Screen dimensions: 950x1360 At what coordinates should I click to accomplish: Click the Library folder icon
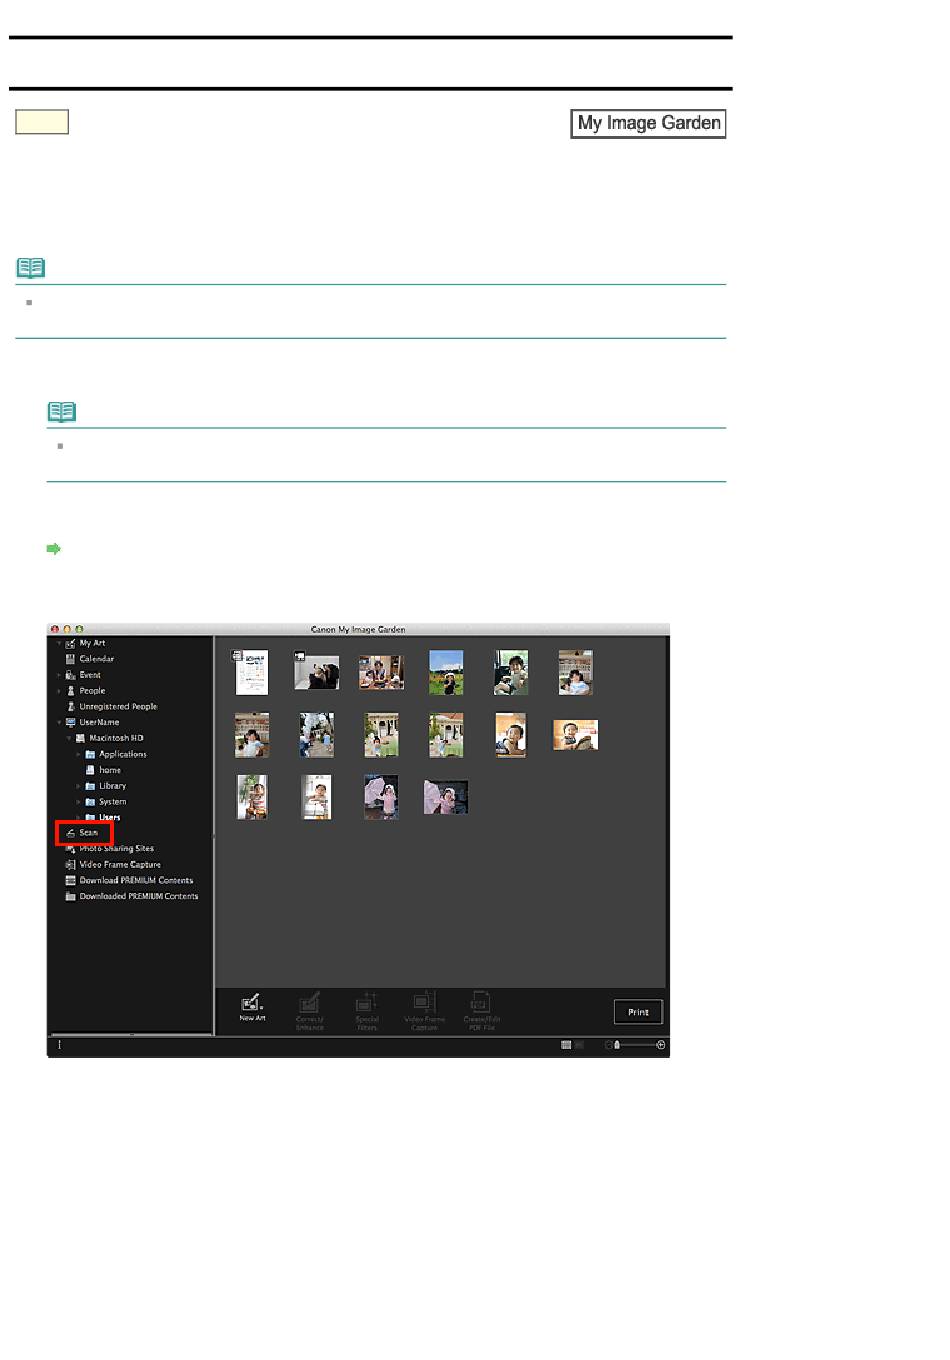pos(90,786)
